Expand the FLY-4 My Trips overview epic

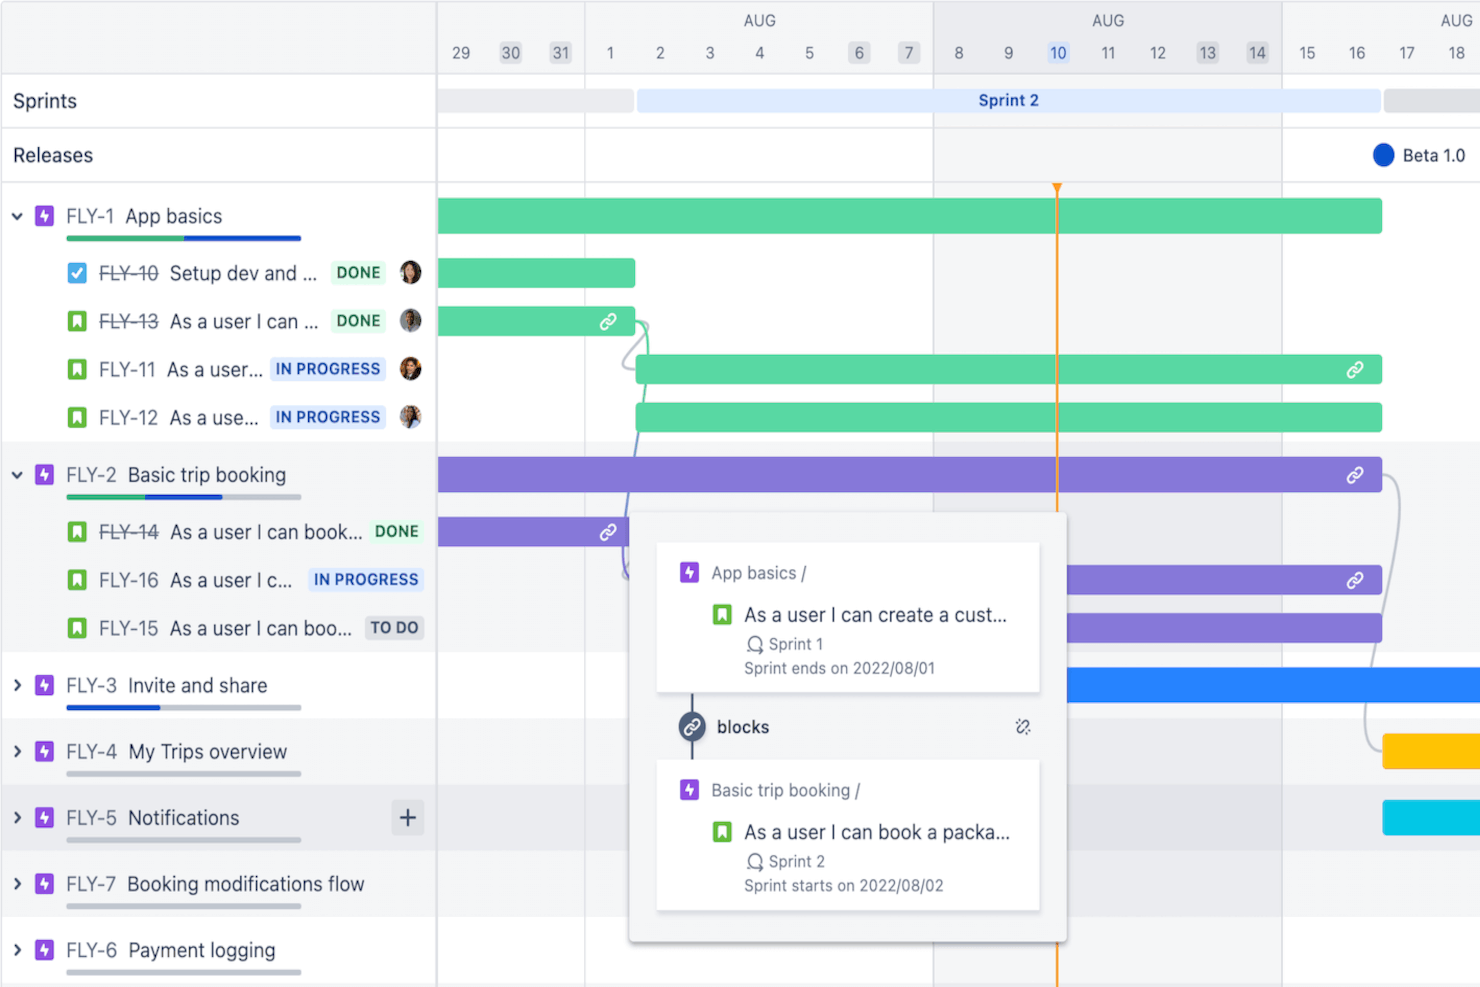17,751
